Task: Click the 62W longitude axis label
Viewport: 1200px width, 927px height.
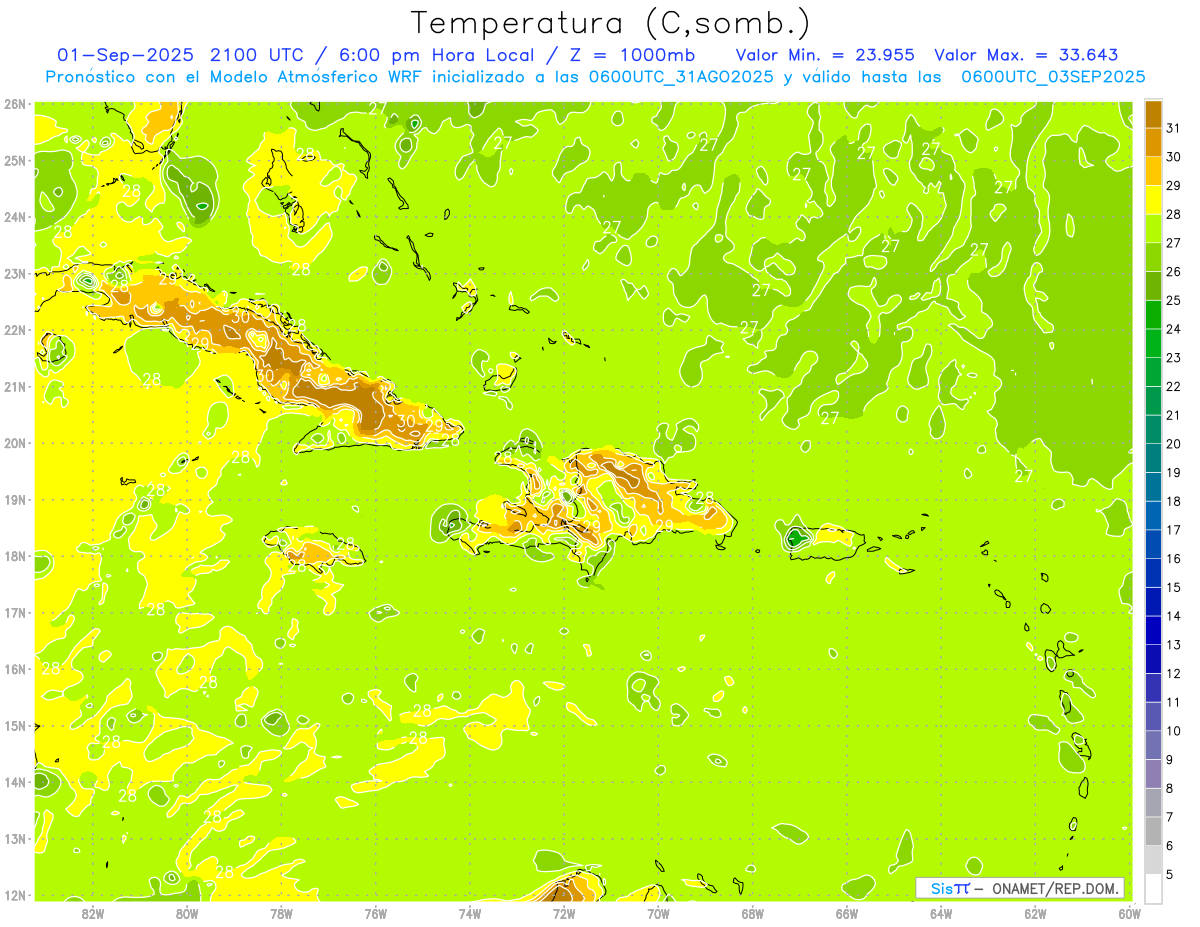Action: (1035, 912)
